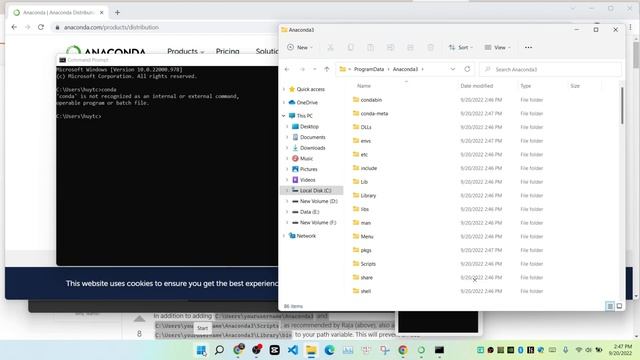Expand OneDrive in navigation pane

point(284,102)
